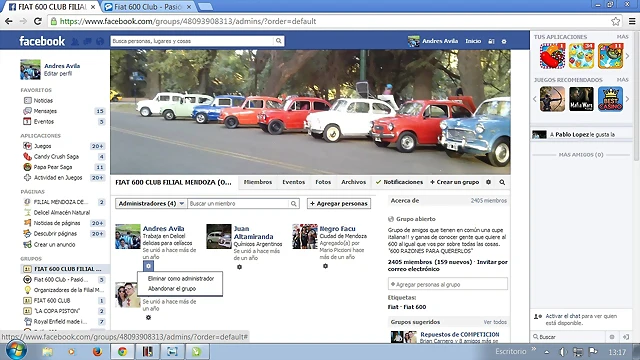640x360 pixels.
Task: Show previous recommended games arrow
Action: coord(534,99)
